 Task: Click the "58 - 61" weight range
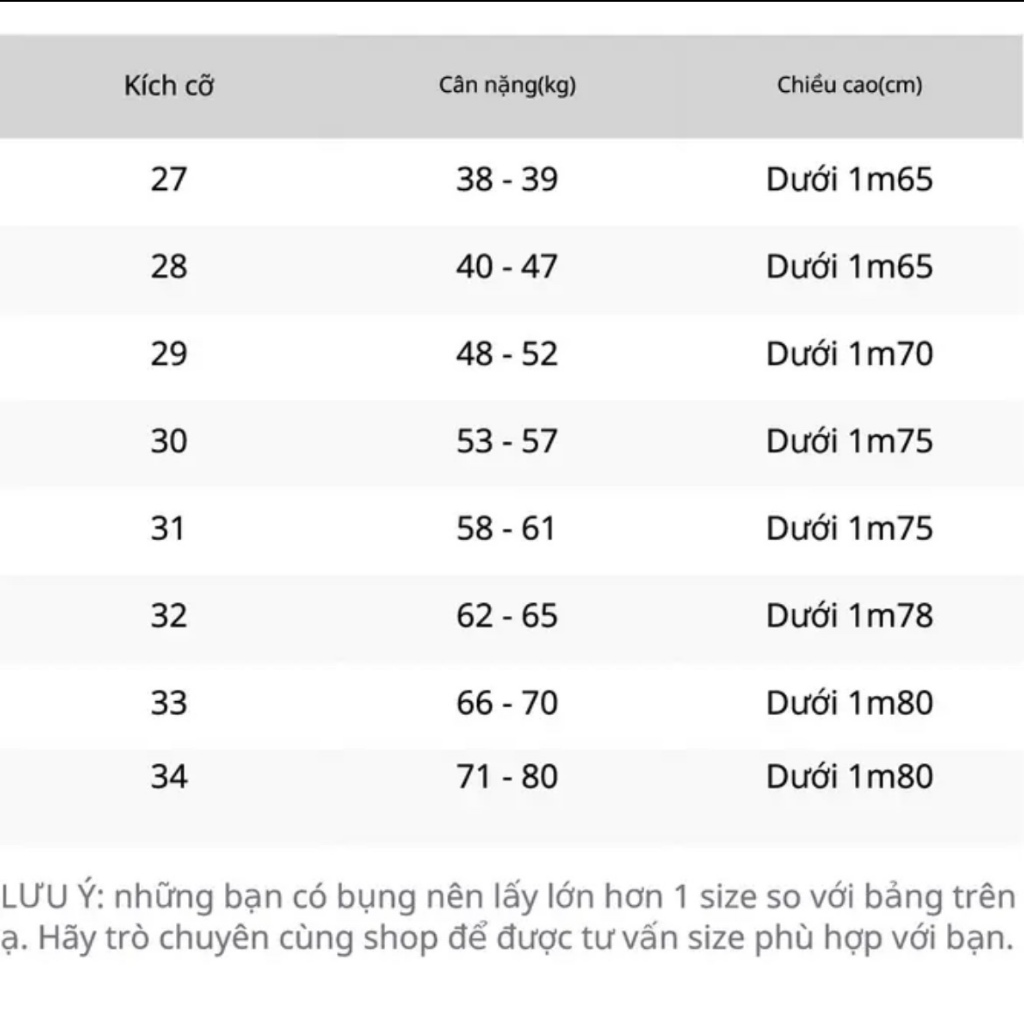click(x=507, y=528)
